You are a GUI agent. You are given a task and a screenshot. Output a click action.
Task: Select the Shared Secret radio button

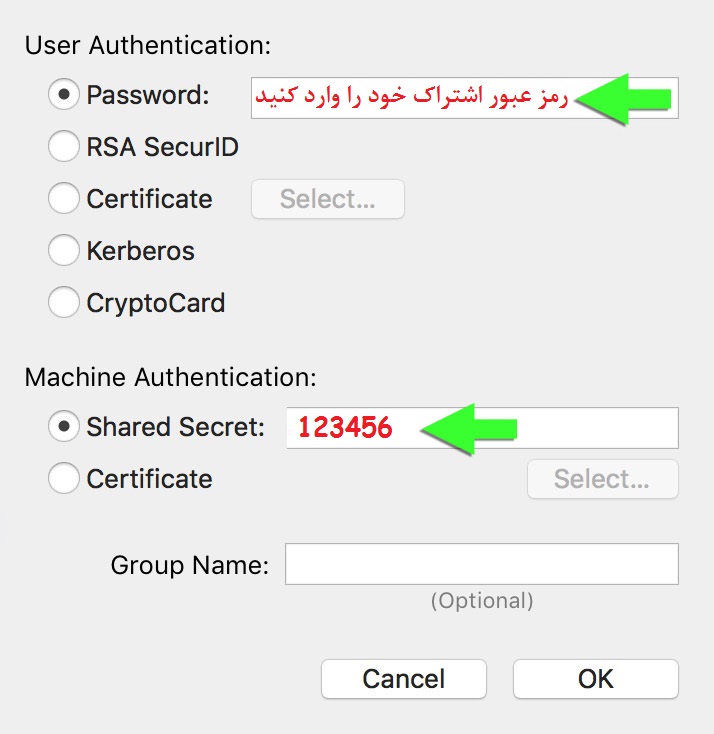64,427
